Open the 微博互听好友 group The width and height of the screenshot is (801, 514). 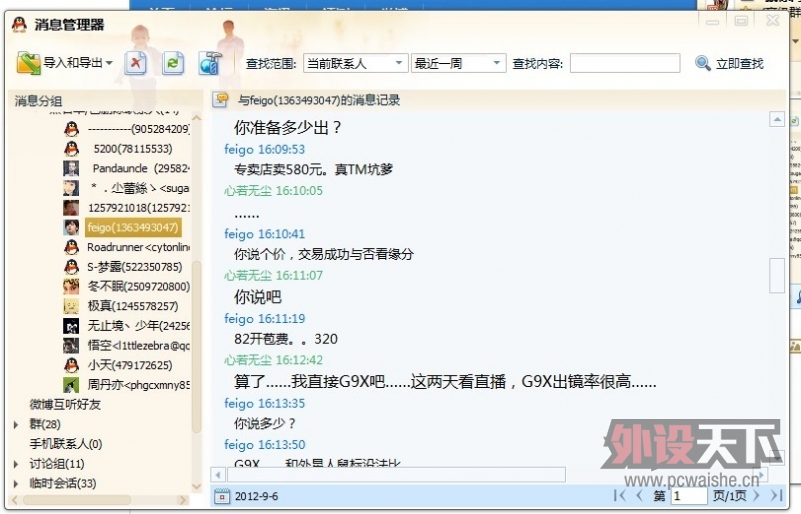65,405
